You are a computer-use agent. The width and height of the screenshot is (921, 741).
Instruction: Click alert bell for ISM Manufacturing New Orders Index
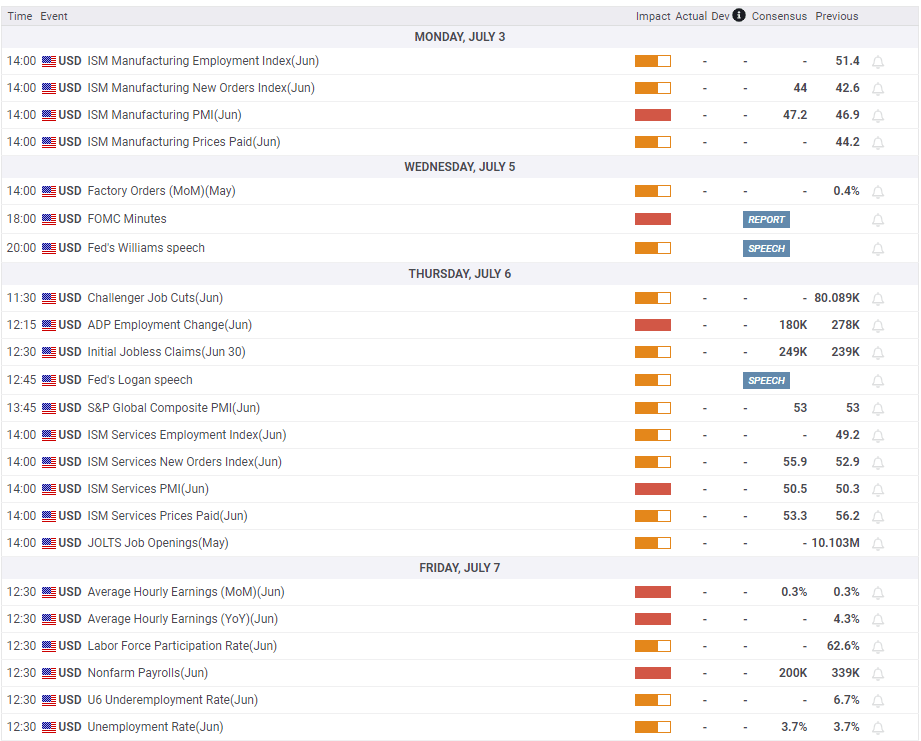(878, 89)
